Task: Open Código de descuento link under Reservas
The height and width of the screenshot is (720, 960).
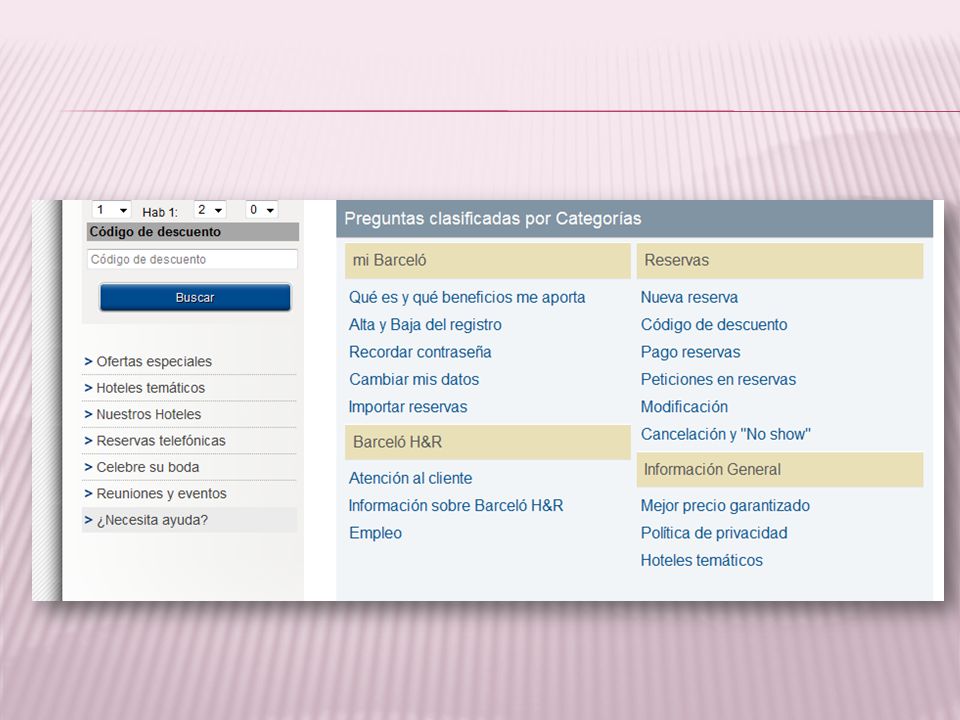Action: point(714,324)
